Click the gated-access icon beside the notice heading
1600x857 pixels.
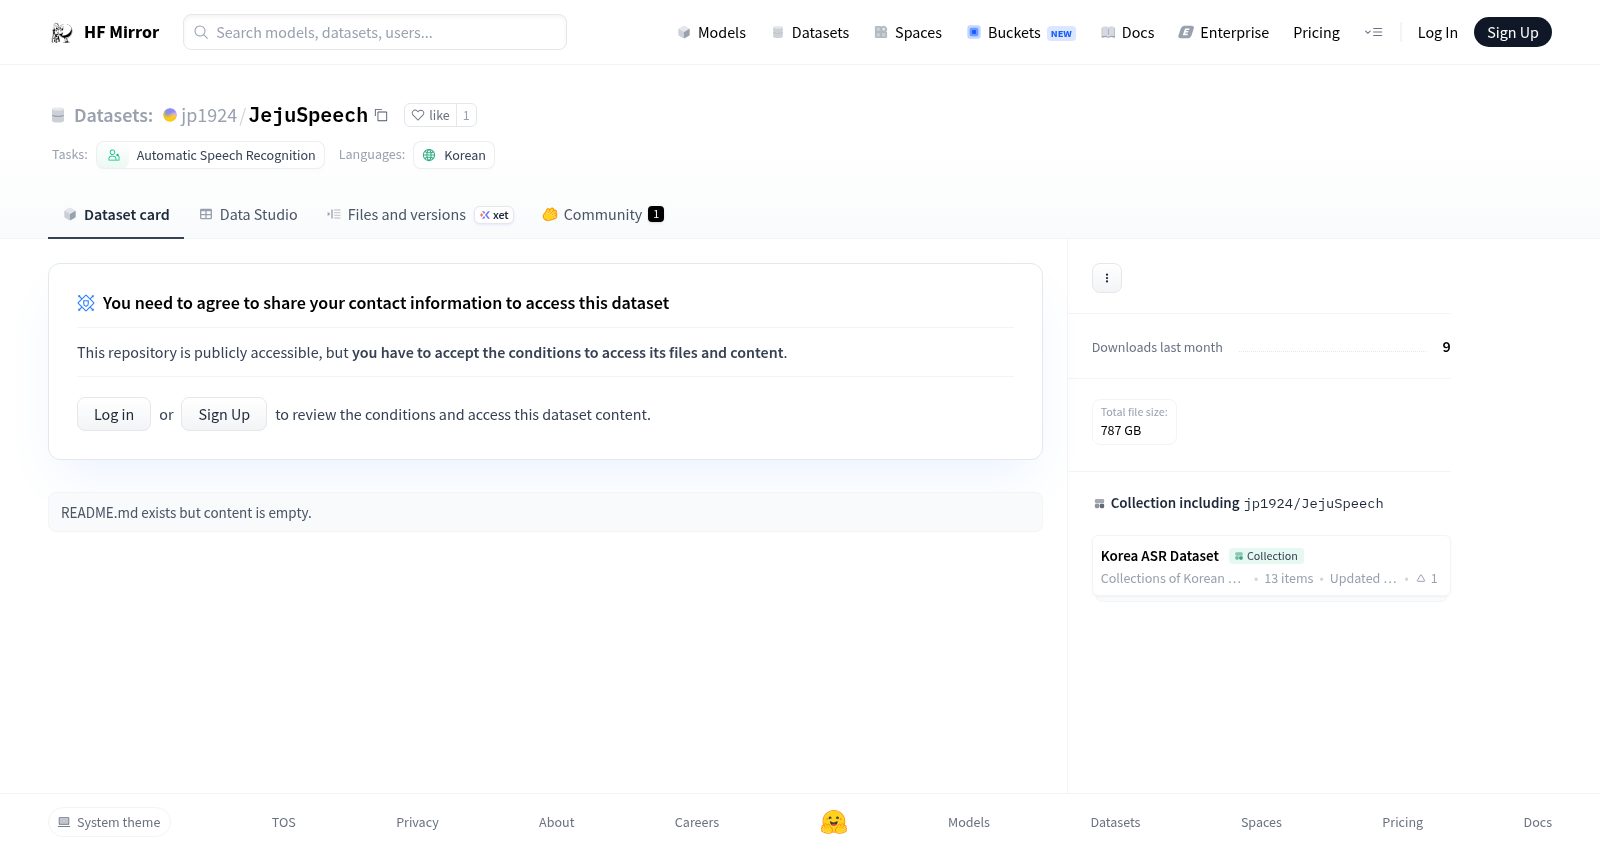point(86,303)
